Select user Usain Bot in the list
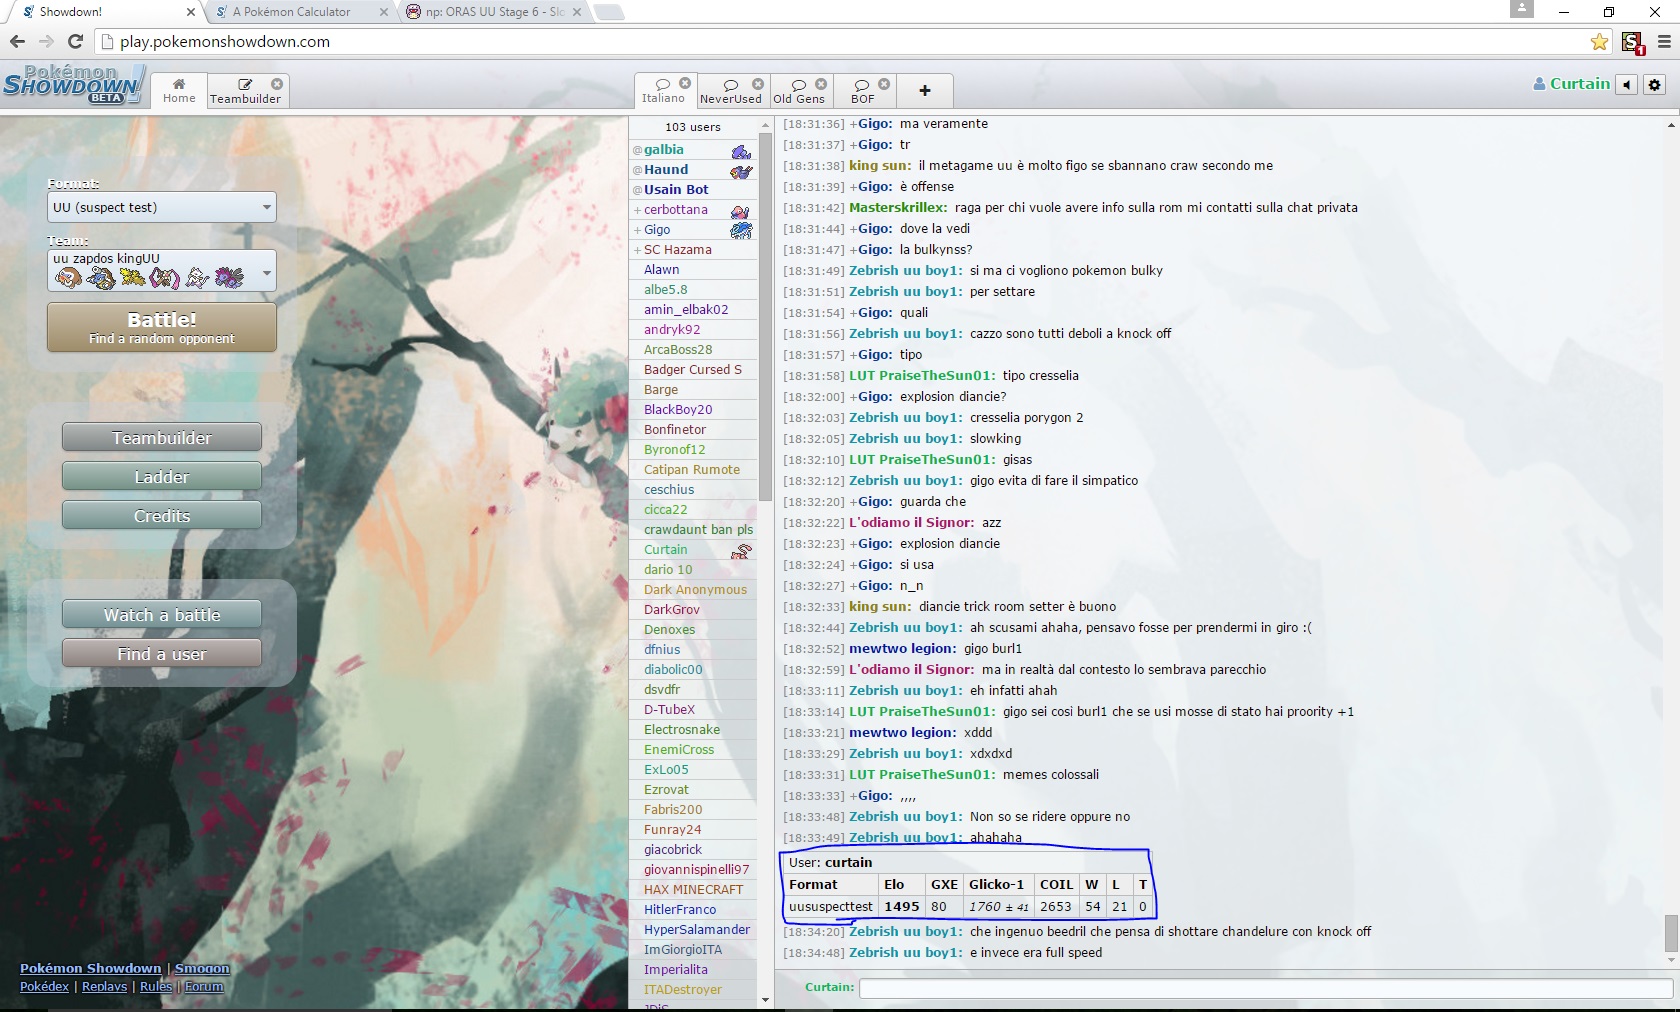1680x1012 pixels. (x=693, y=190)
